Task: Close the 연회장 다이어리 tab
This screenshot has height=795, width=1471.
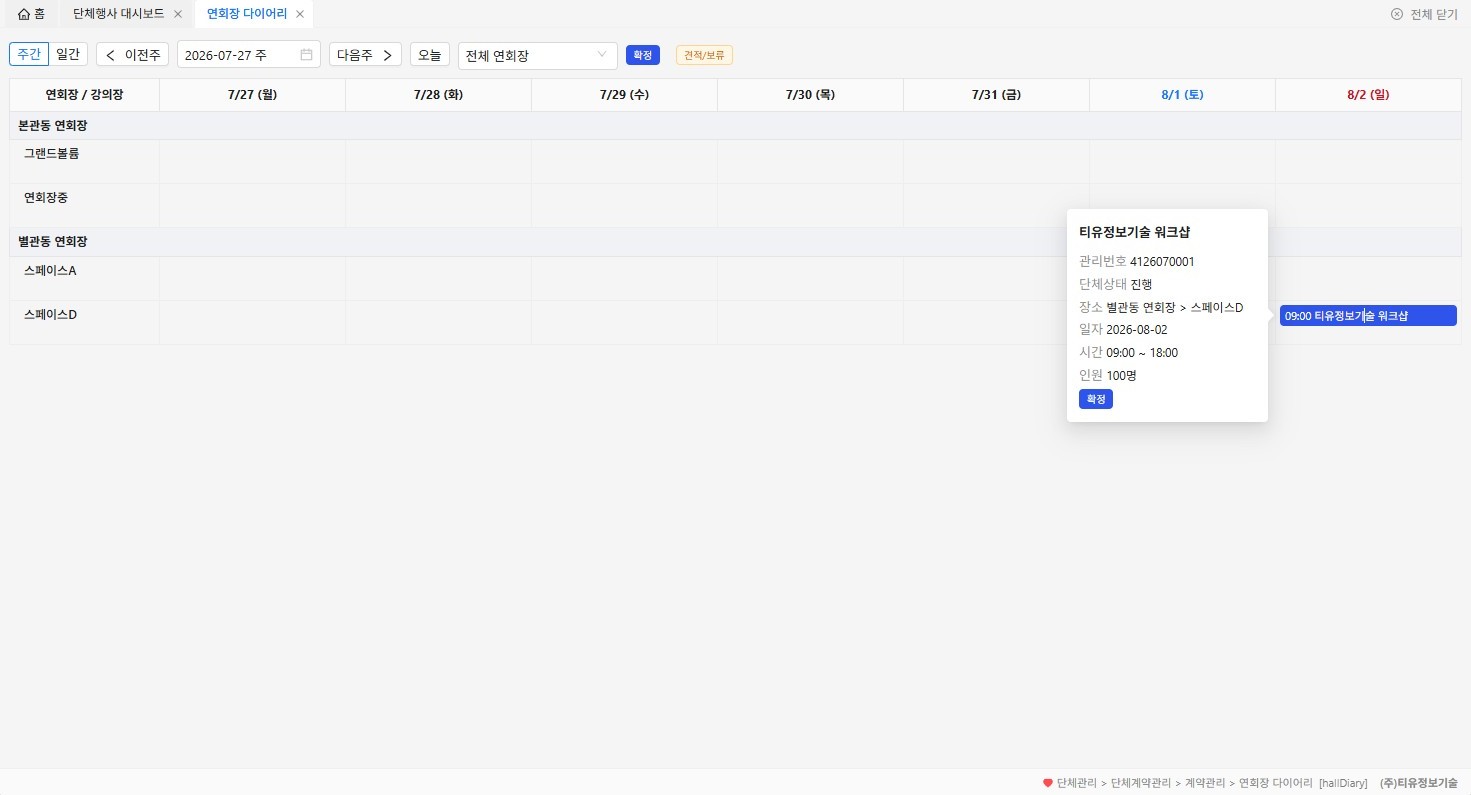Action: (x=300, y=14)
